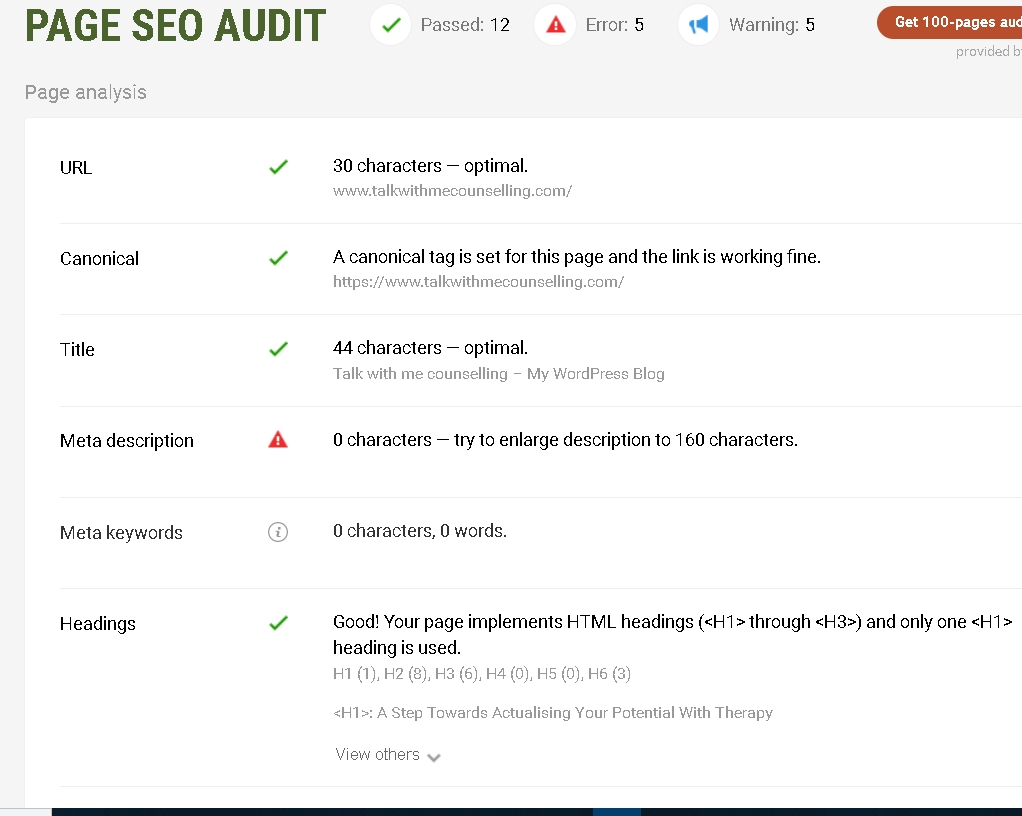Click the info icon beside Meta keywords
Screen dimensions: 1022x816
(x=278, y=532)
